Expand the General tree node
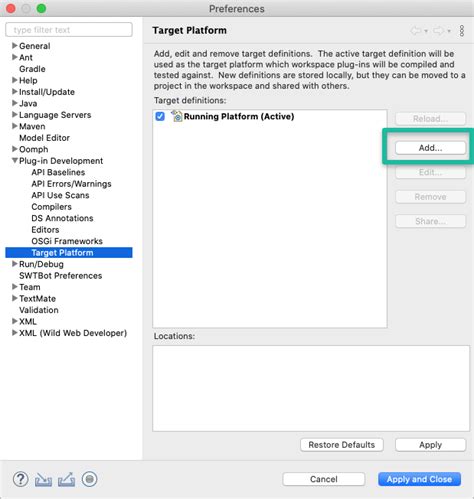474x499 pixels. 14,45
